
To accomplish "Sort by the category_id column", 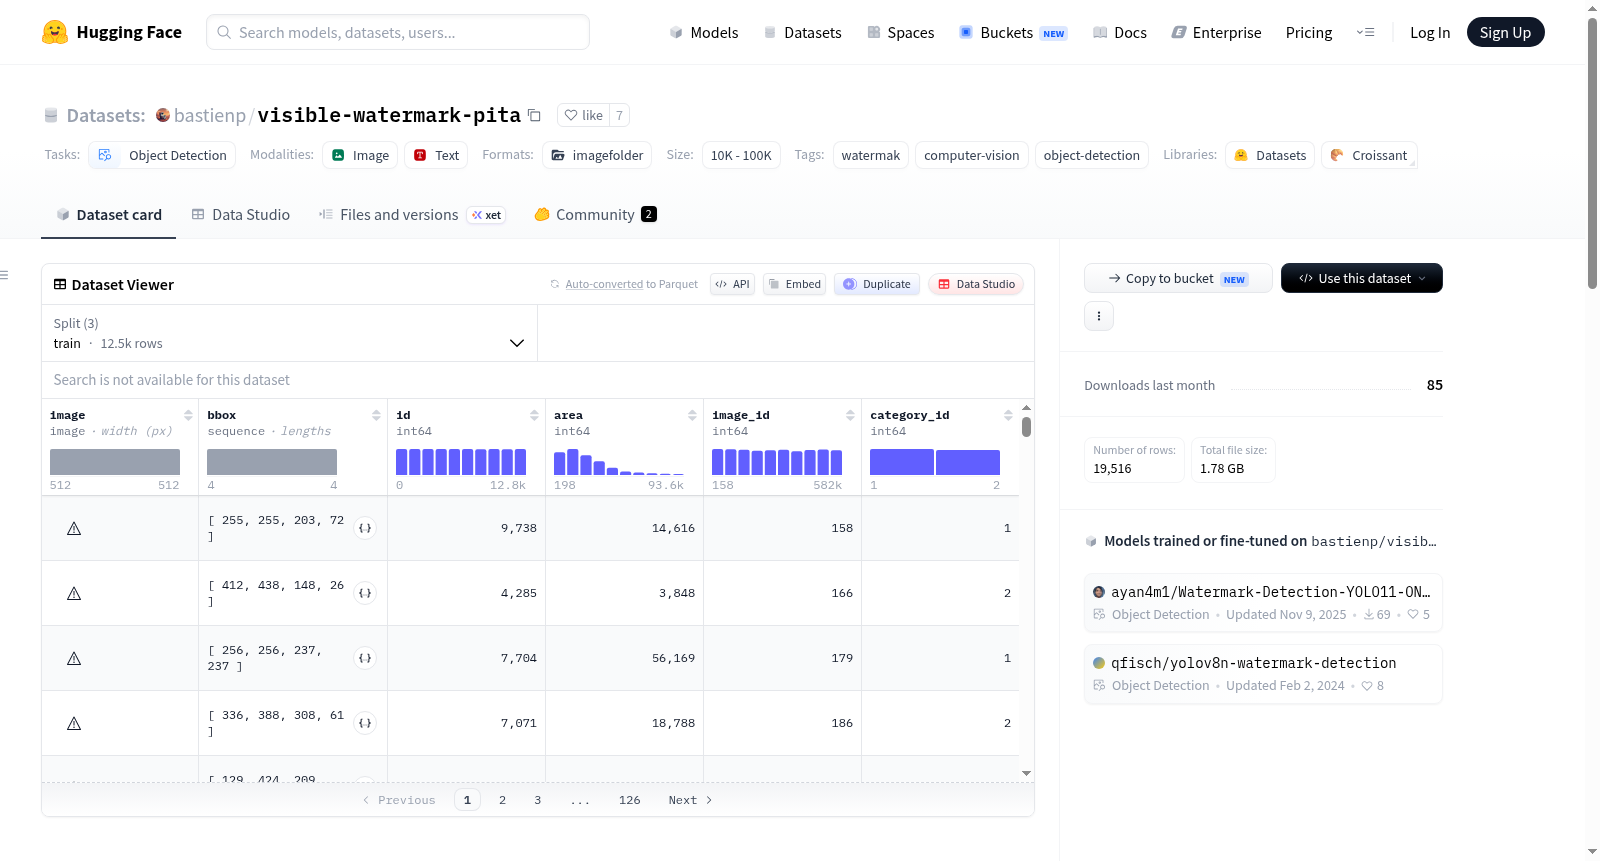I will [1008, 415].
